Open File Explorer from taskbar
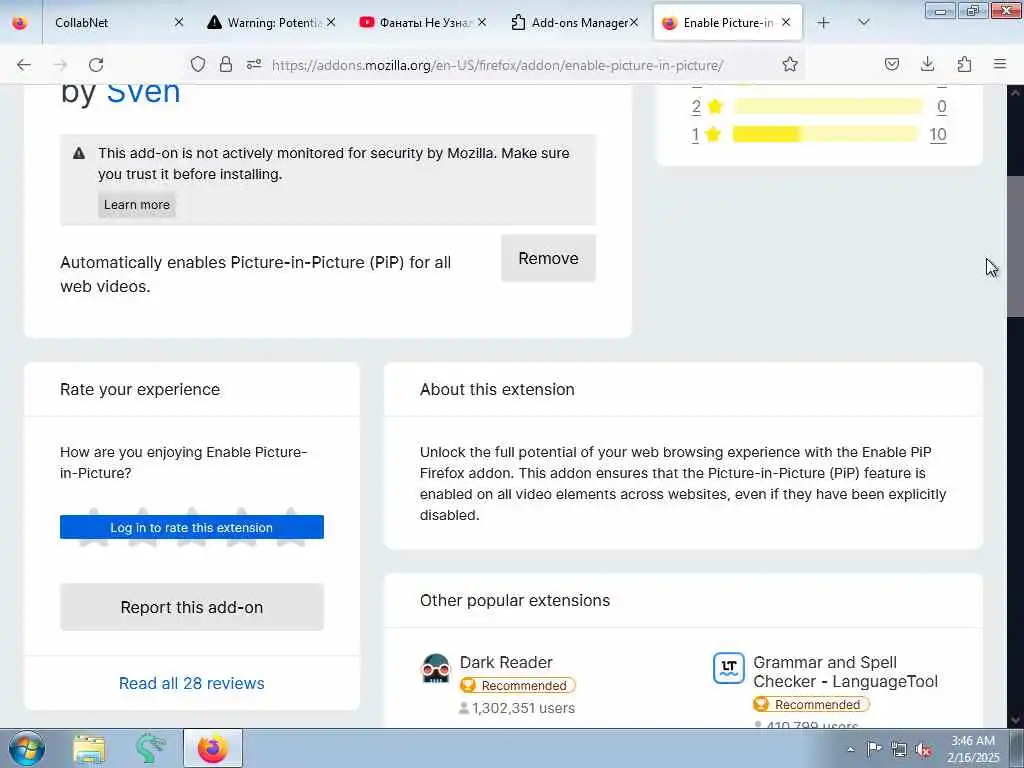 click(89, 749)
